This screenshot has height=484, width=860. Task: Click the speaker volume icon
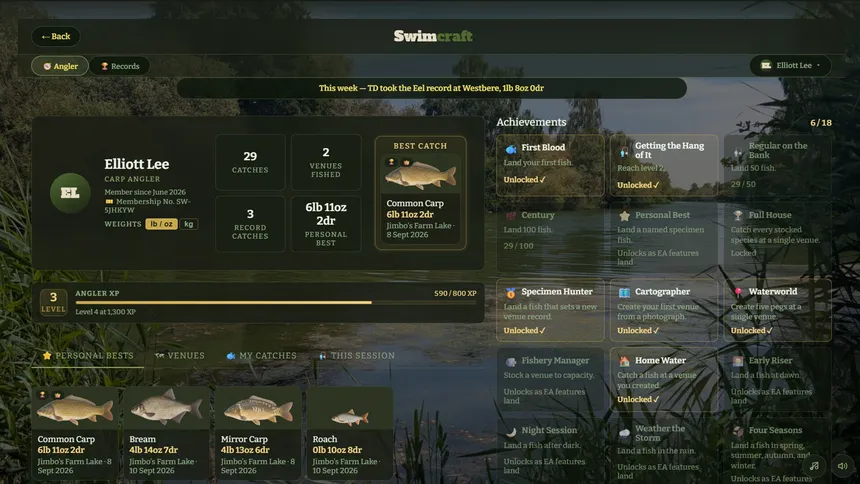pos(842,466)
